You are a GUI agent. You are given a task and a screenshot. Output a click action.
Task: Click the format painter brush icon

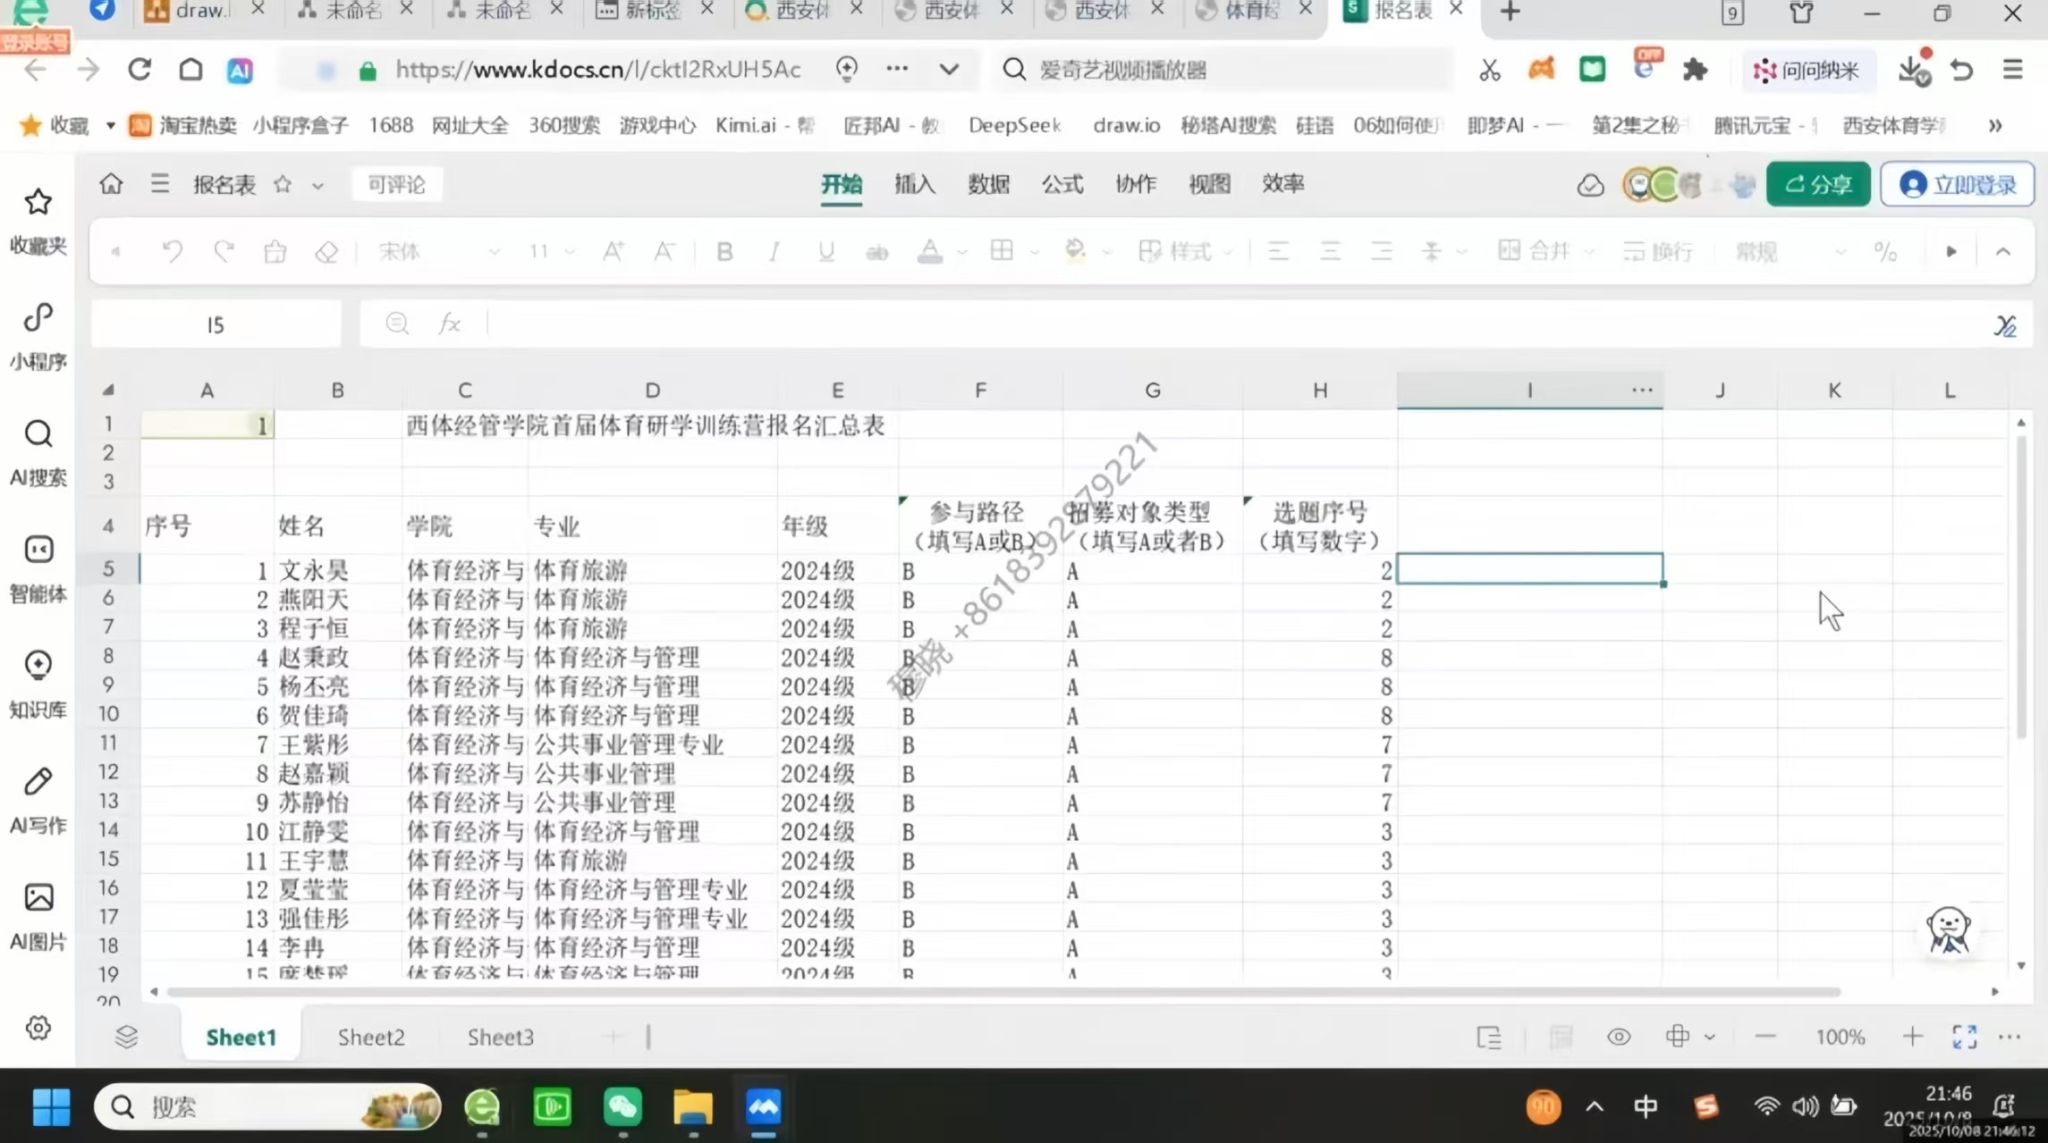(x=275, y=252)
